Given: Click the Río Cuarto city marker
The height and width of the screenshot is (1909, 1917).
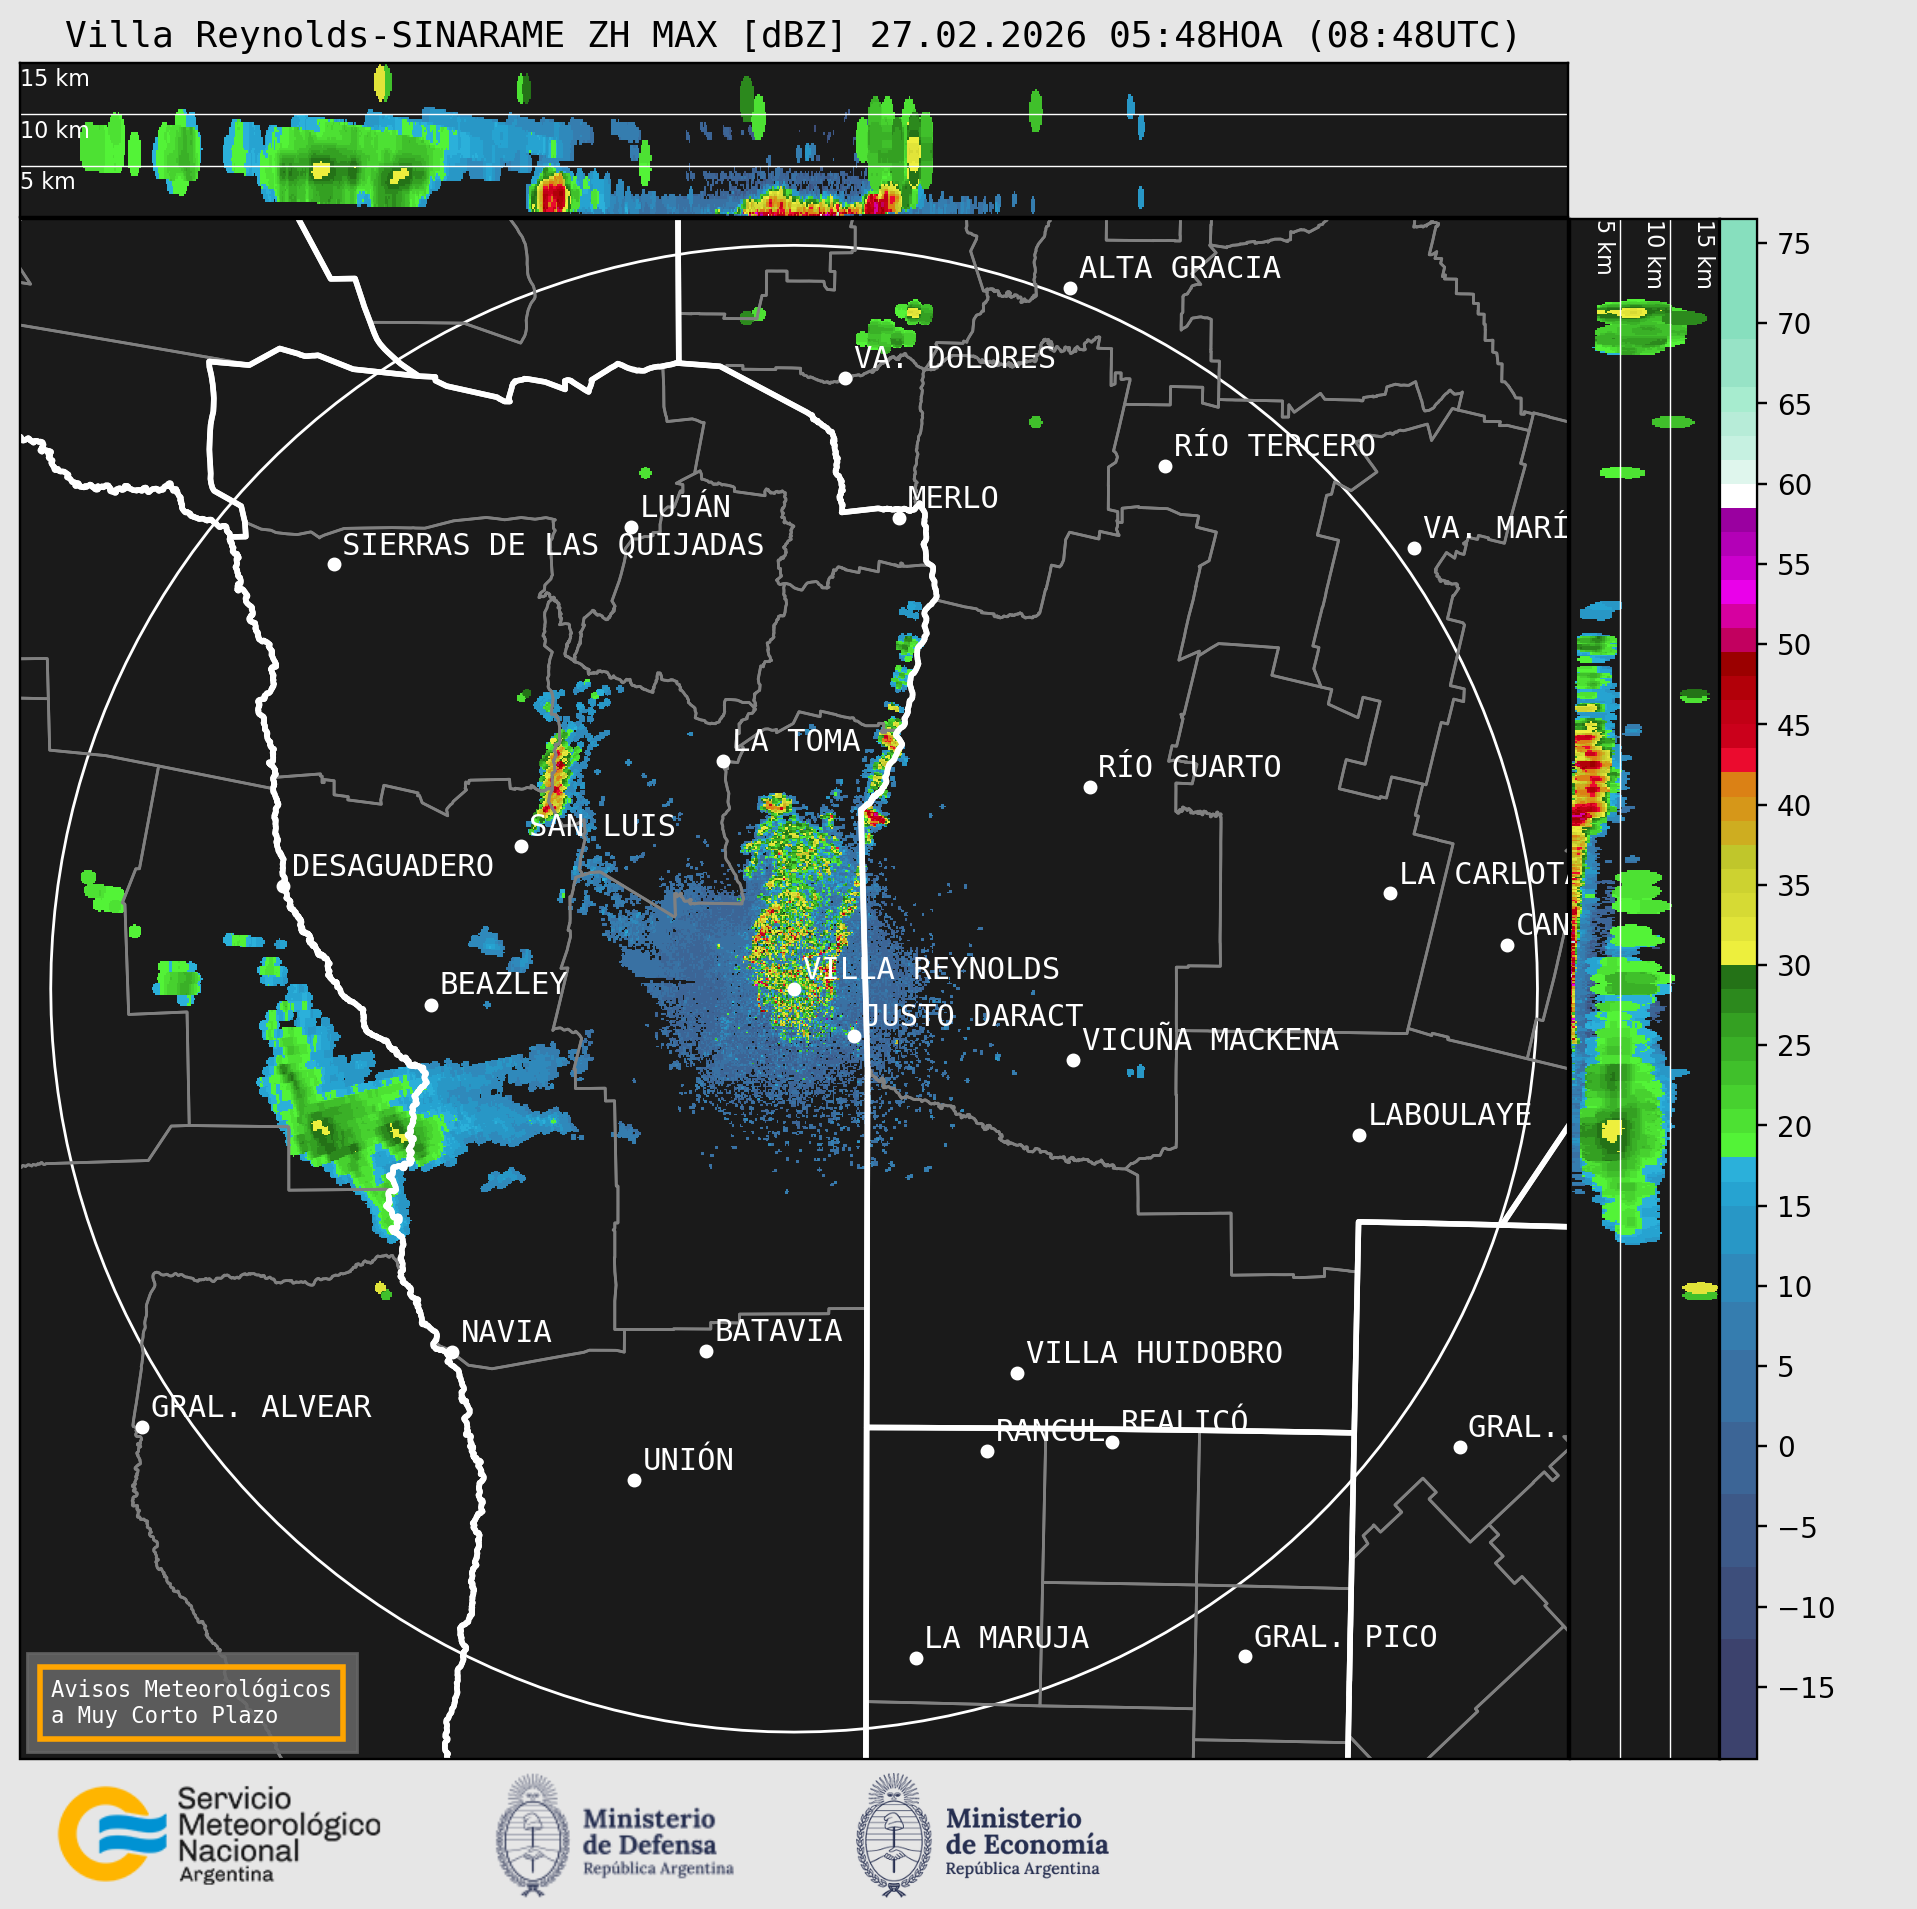Looking at the screenshot, I should (x=1090, y=787).
